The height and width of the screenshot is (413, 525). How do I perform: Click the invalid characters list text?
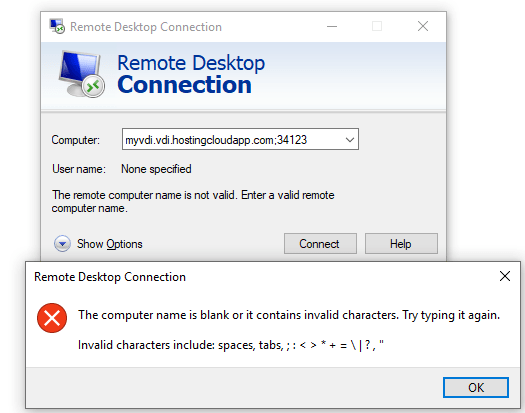click(x=231, y=345)
